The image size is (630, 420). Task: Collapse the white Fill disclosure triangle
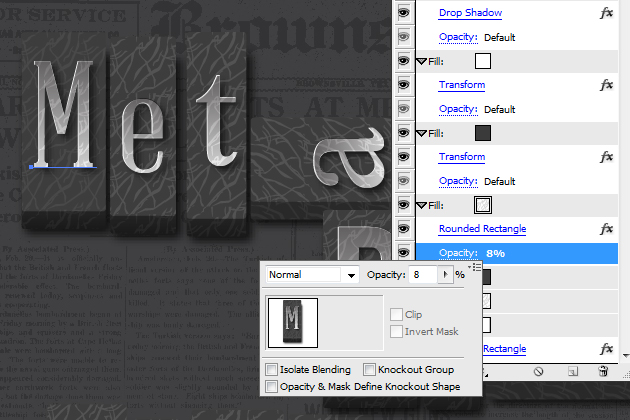click(421, 61)
